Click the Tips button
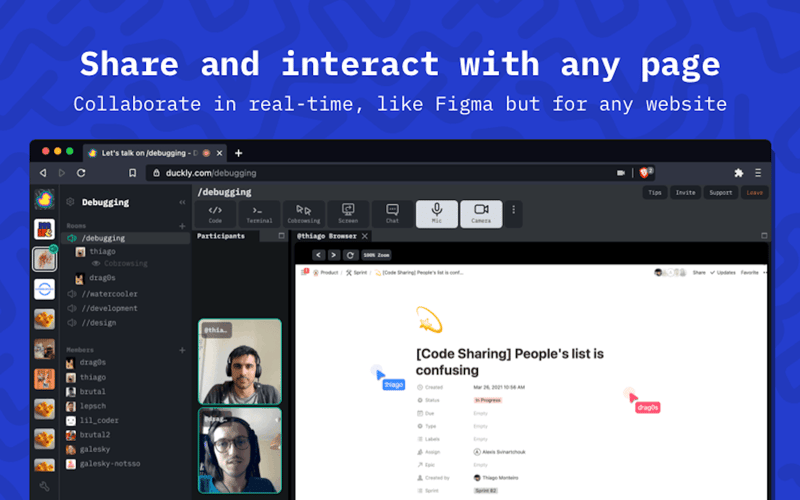Viewport: 800px width, 500px height. tap(655, 192)
